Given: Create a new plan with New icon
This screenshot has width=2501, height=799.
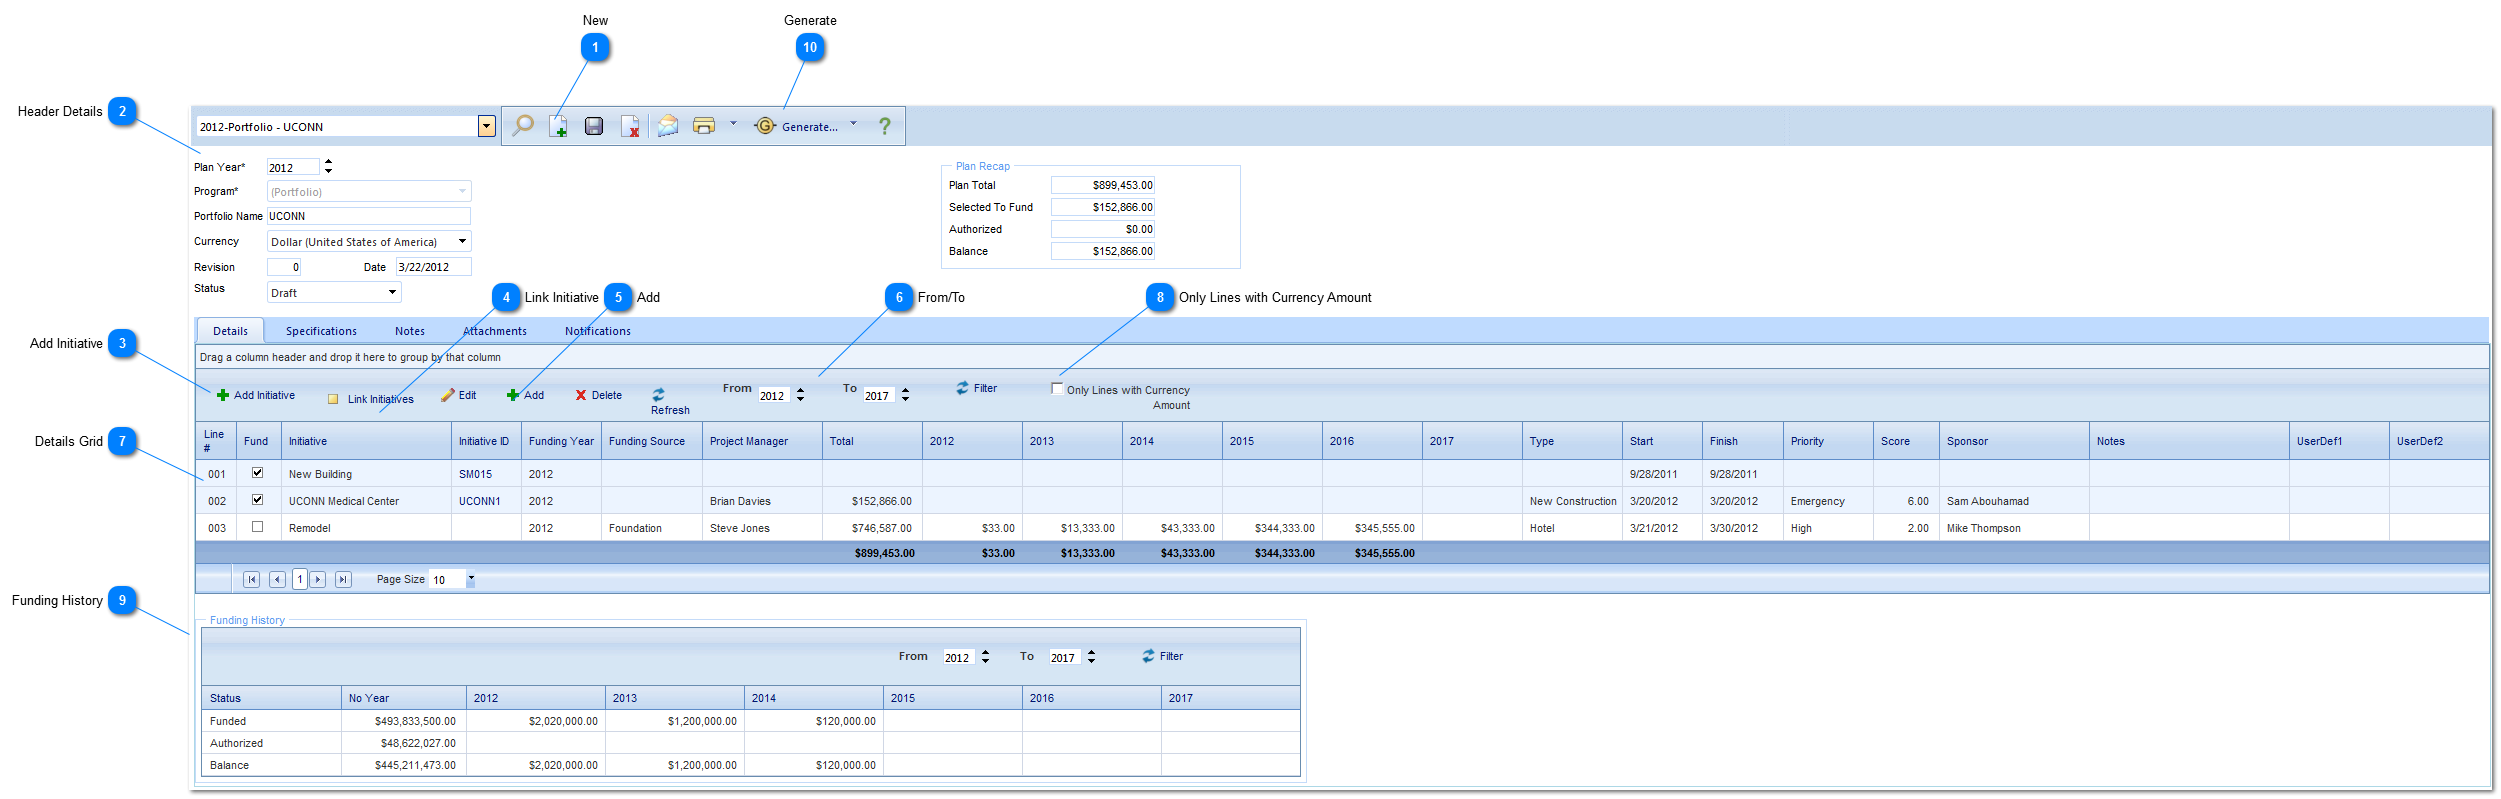Looking at the screenshot, I should 558,126.
